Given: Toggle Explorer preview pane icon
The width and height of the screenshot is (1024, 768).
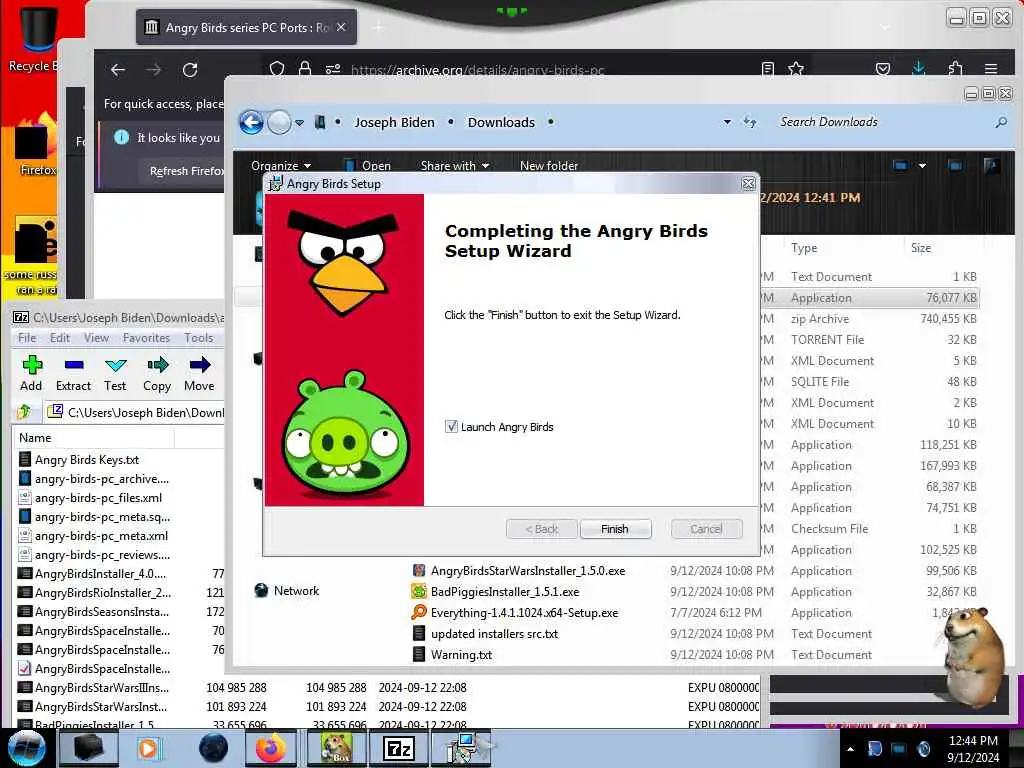Looking at the screenshot, I should [955, 165].
